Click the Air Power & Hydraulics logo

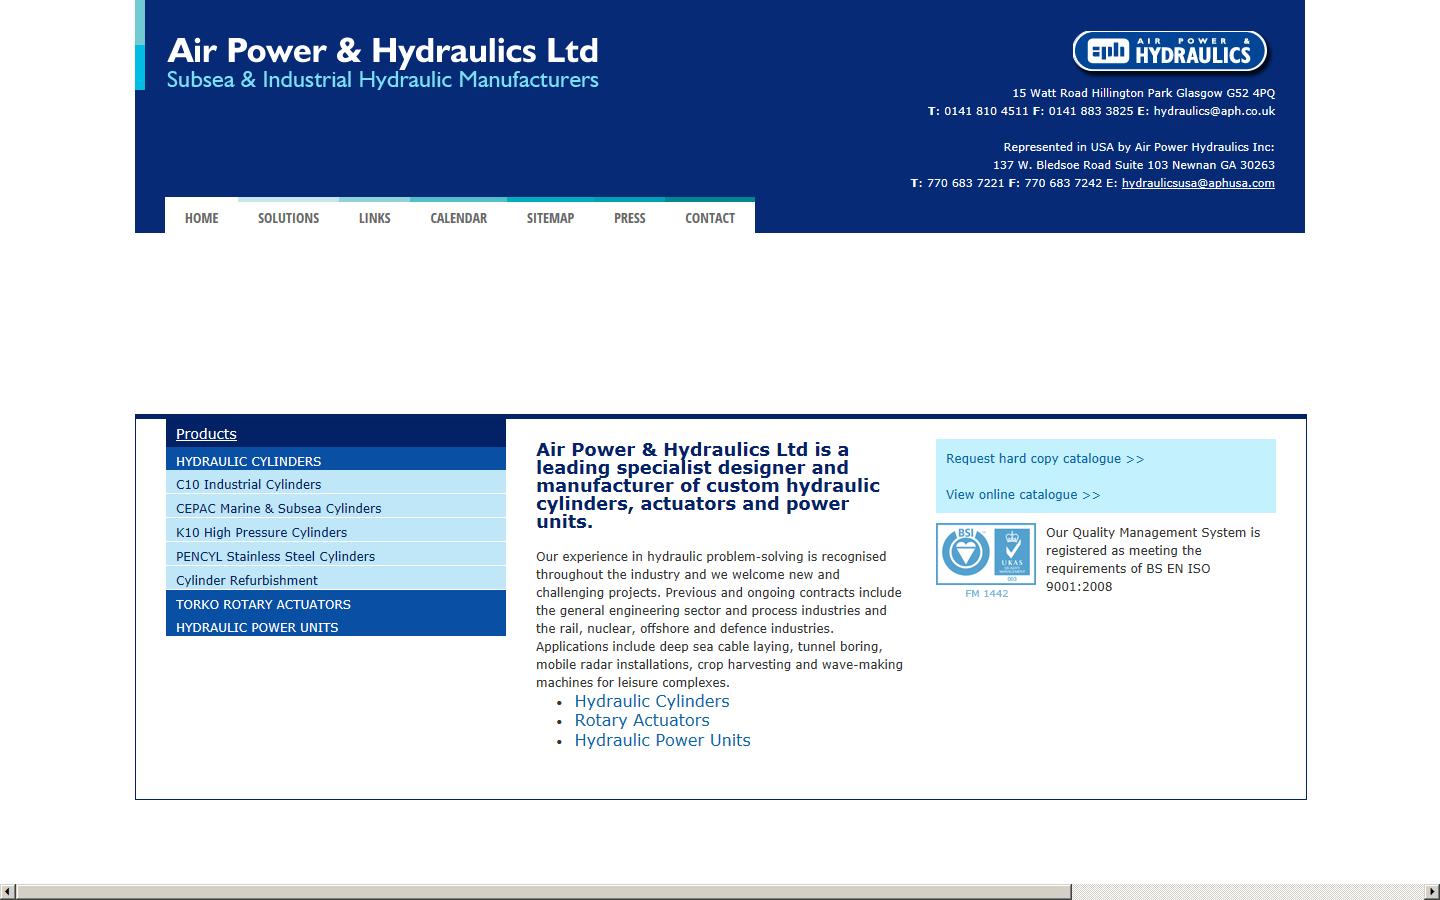[1168, 50]
